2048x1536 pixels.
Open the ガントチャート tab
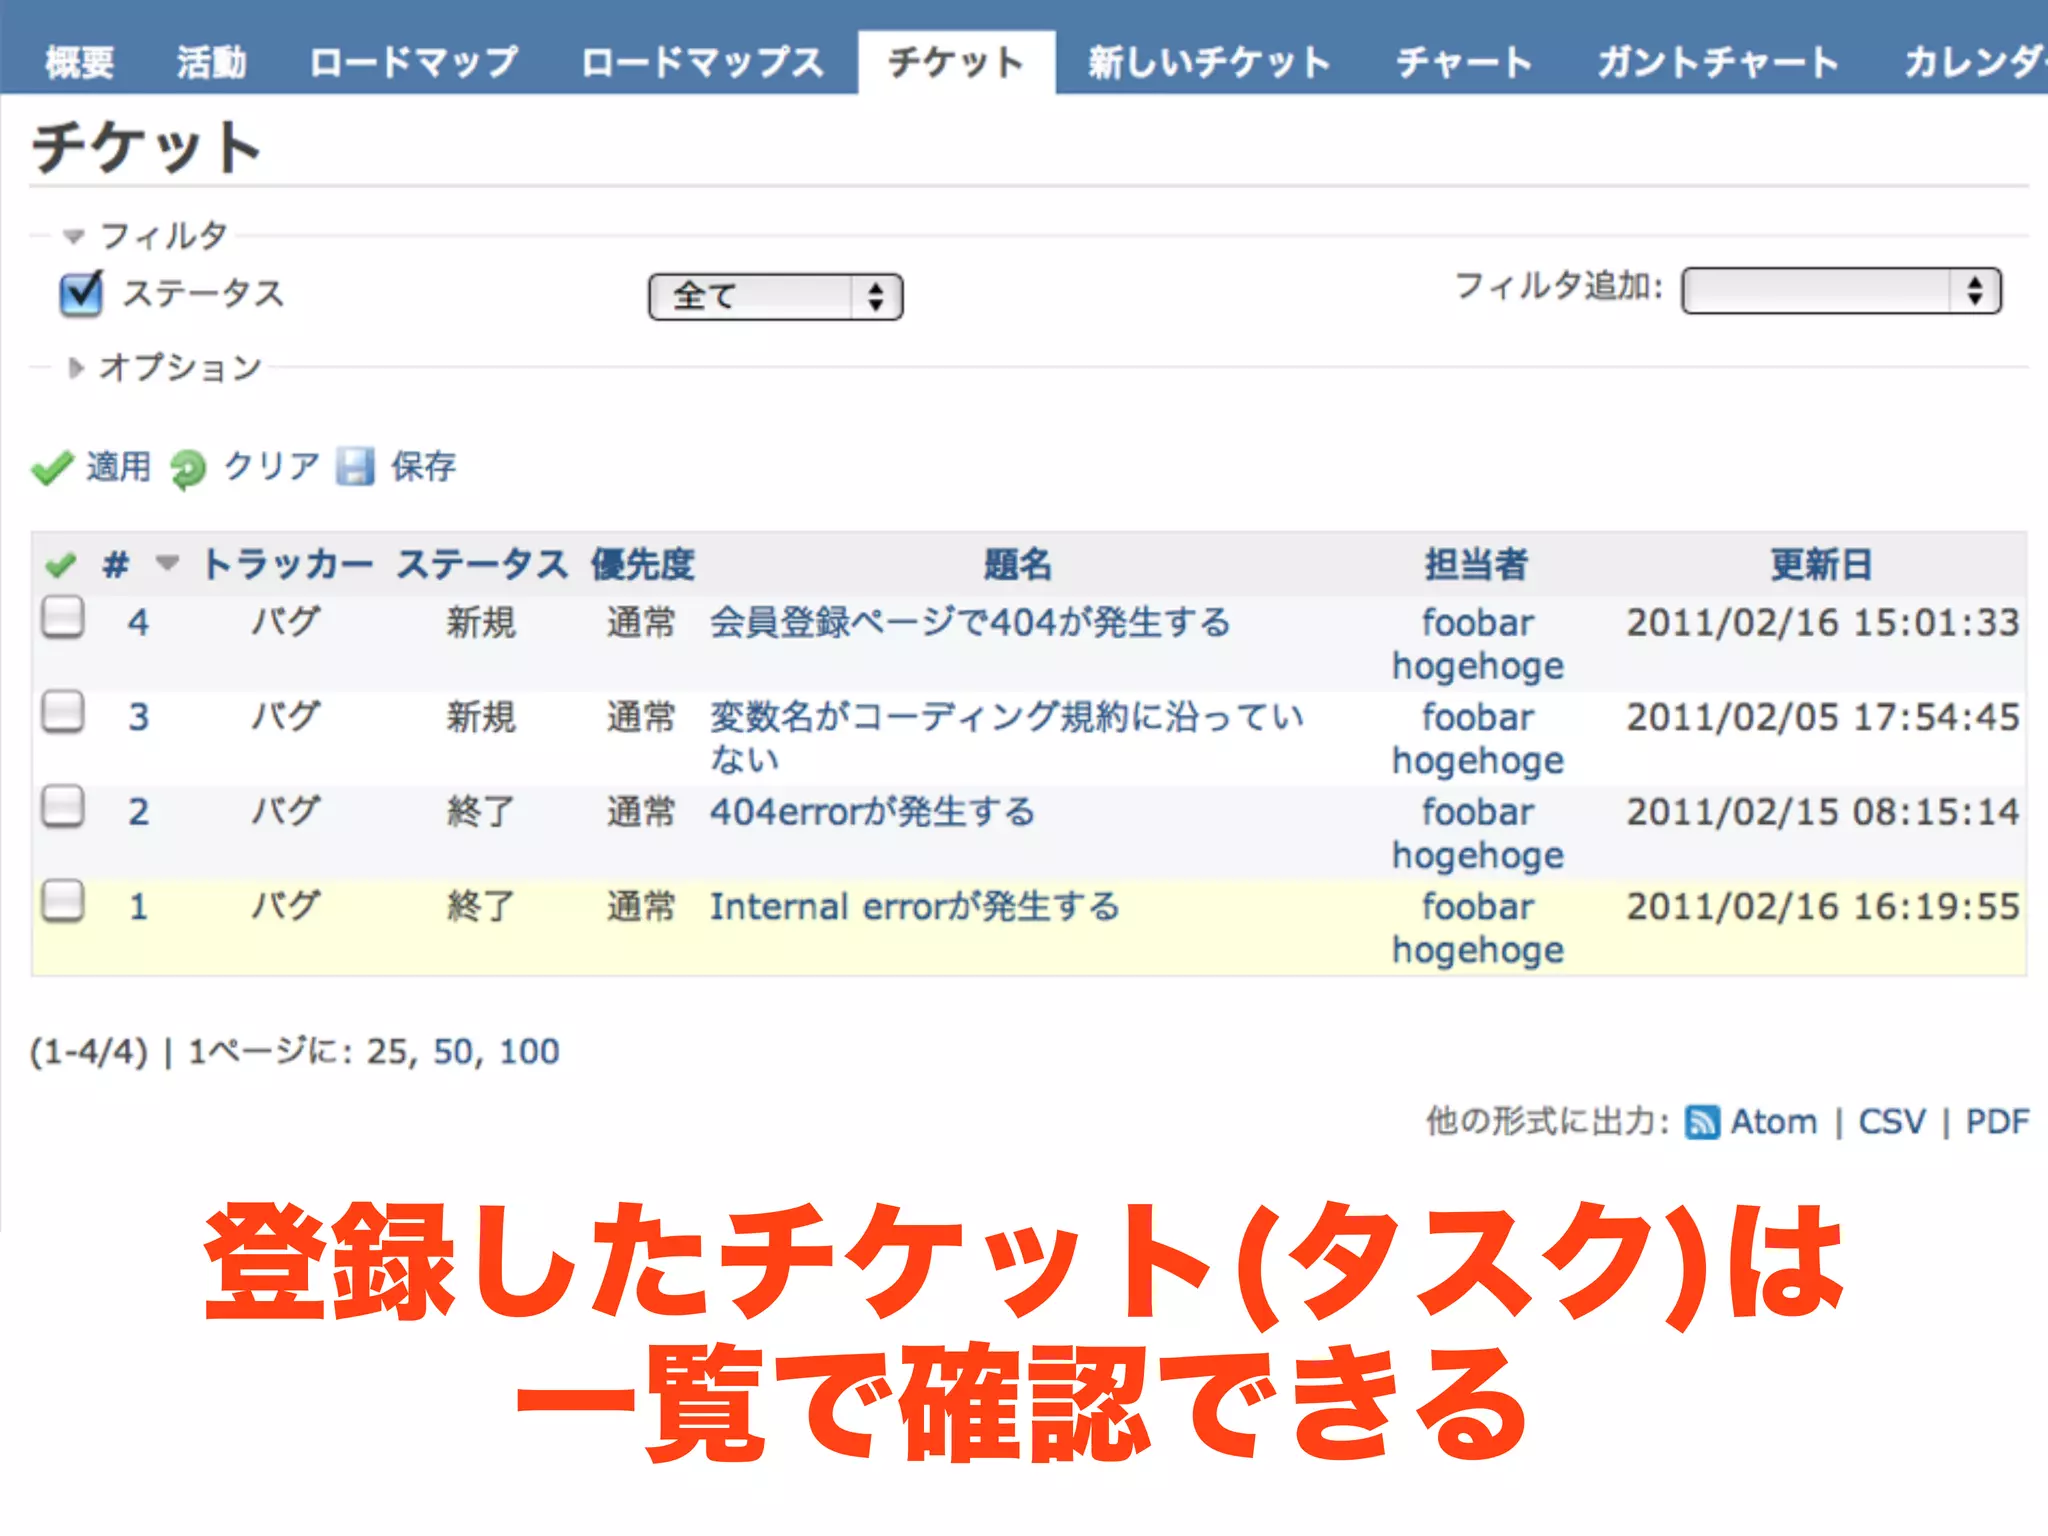point(1717,62)
